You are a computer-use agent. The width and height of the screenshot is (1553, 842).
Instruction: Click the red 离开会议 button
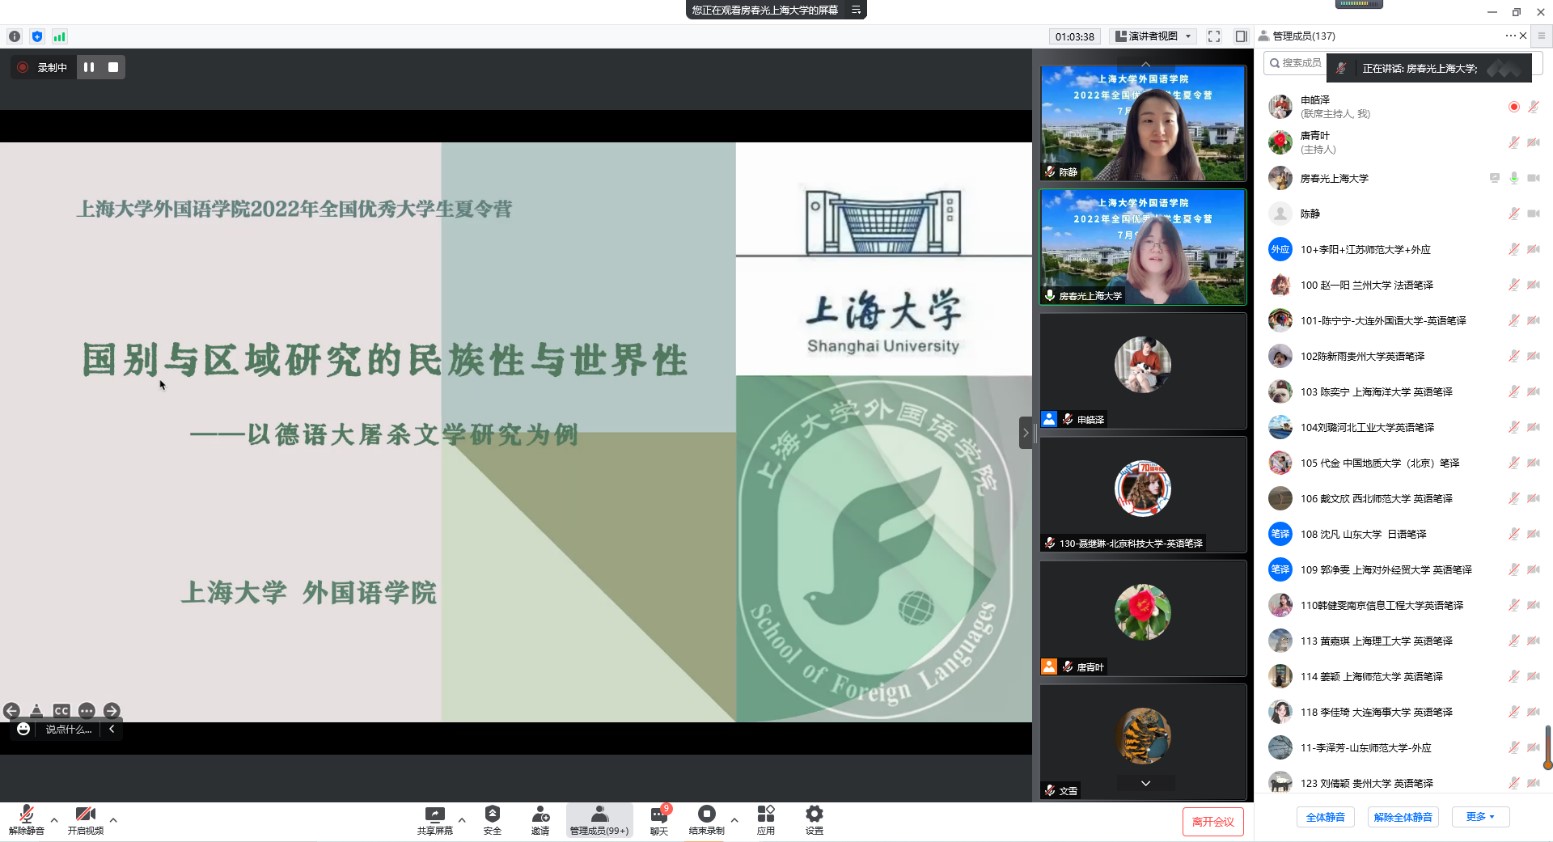[x=1212, y=822]
